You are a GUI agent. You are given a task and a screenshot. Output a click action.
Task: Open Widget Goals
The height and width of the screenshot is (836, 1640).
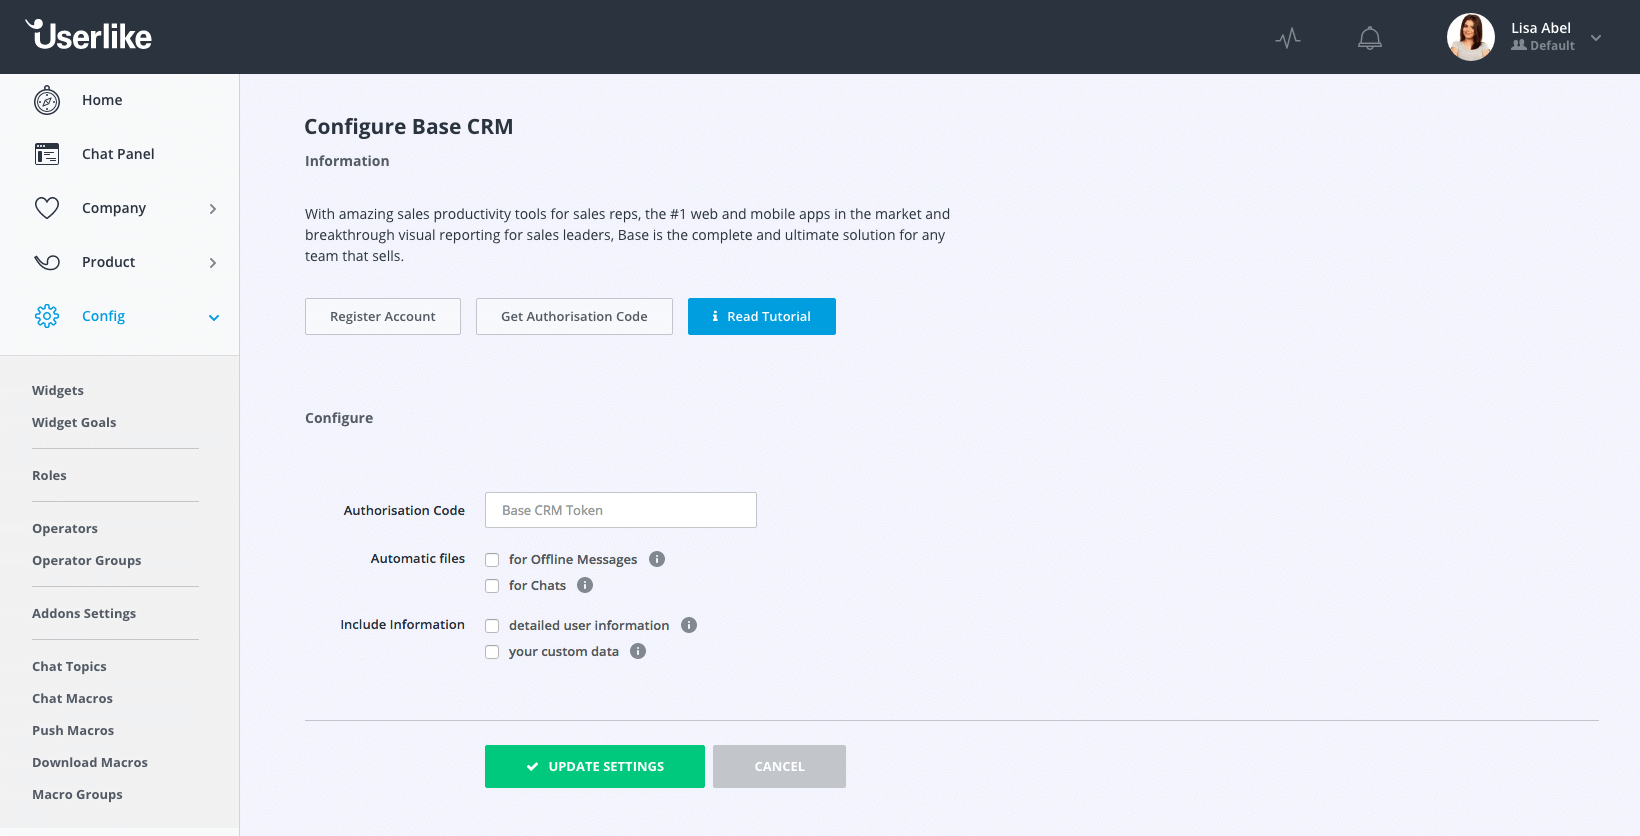point(74,422)
